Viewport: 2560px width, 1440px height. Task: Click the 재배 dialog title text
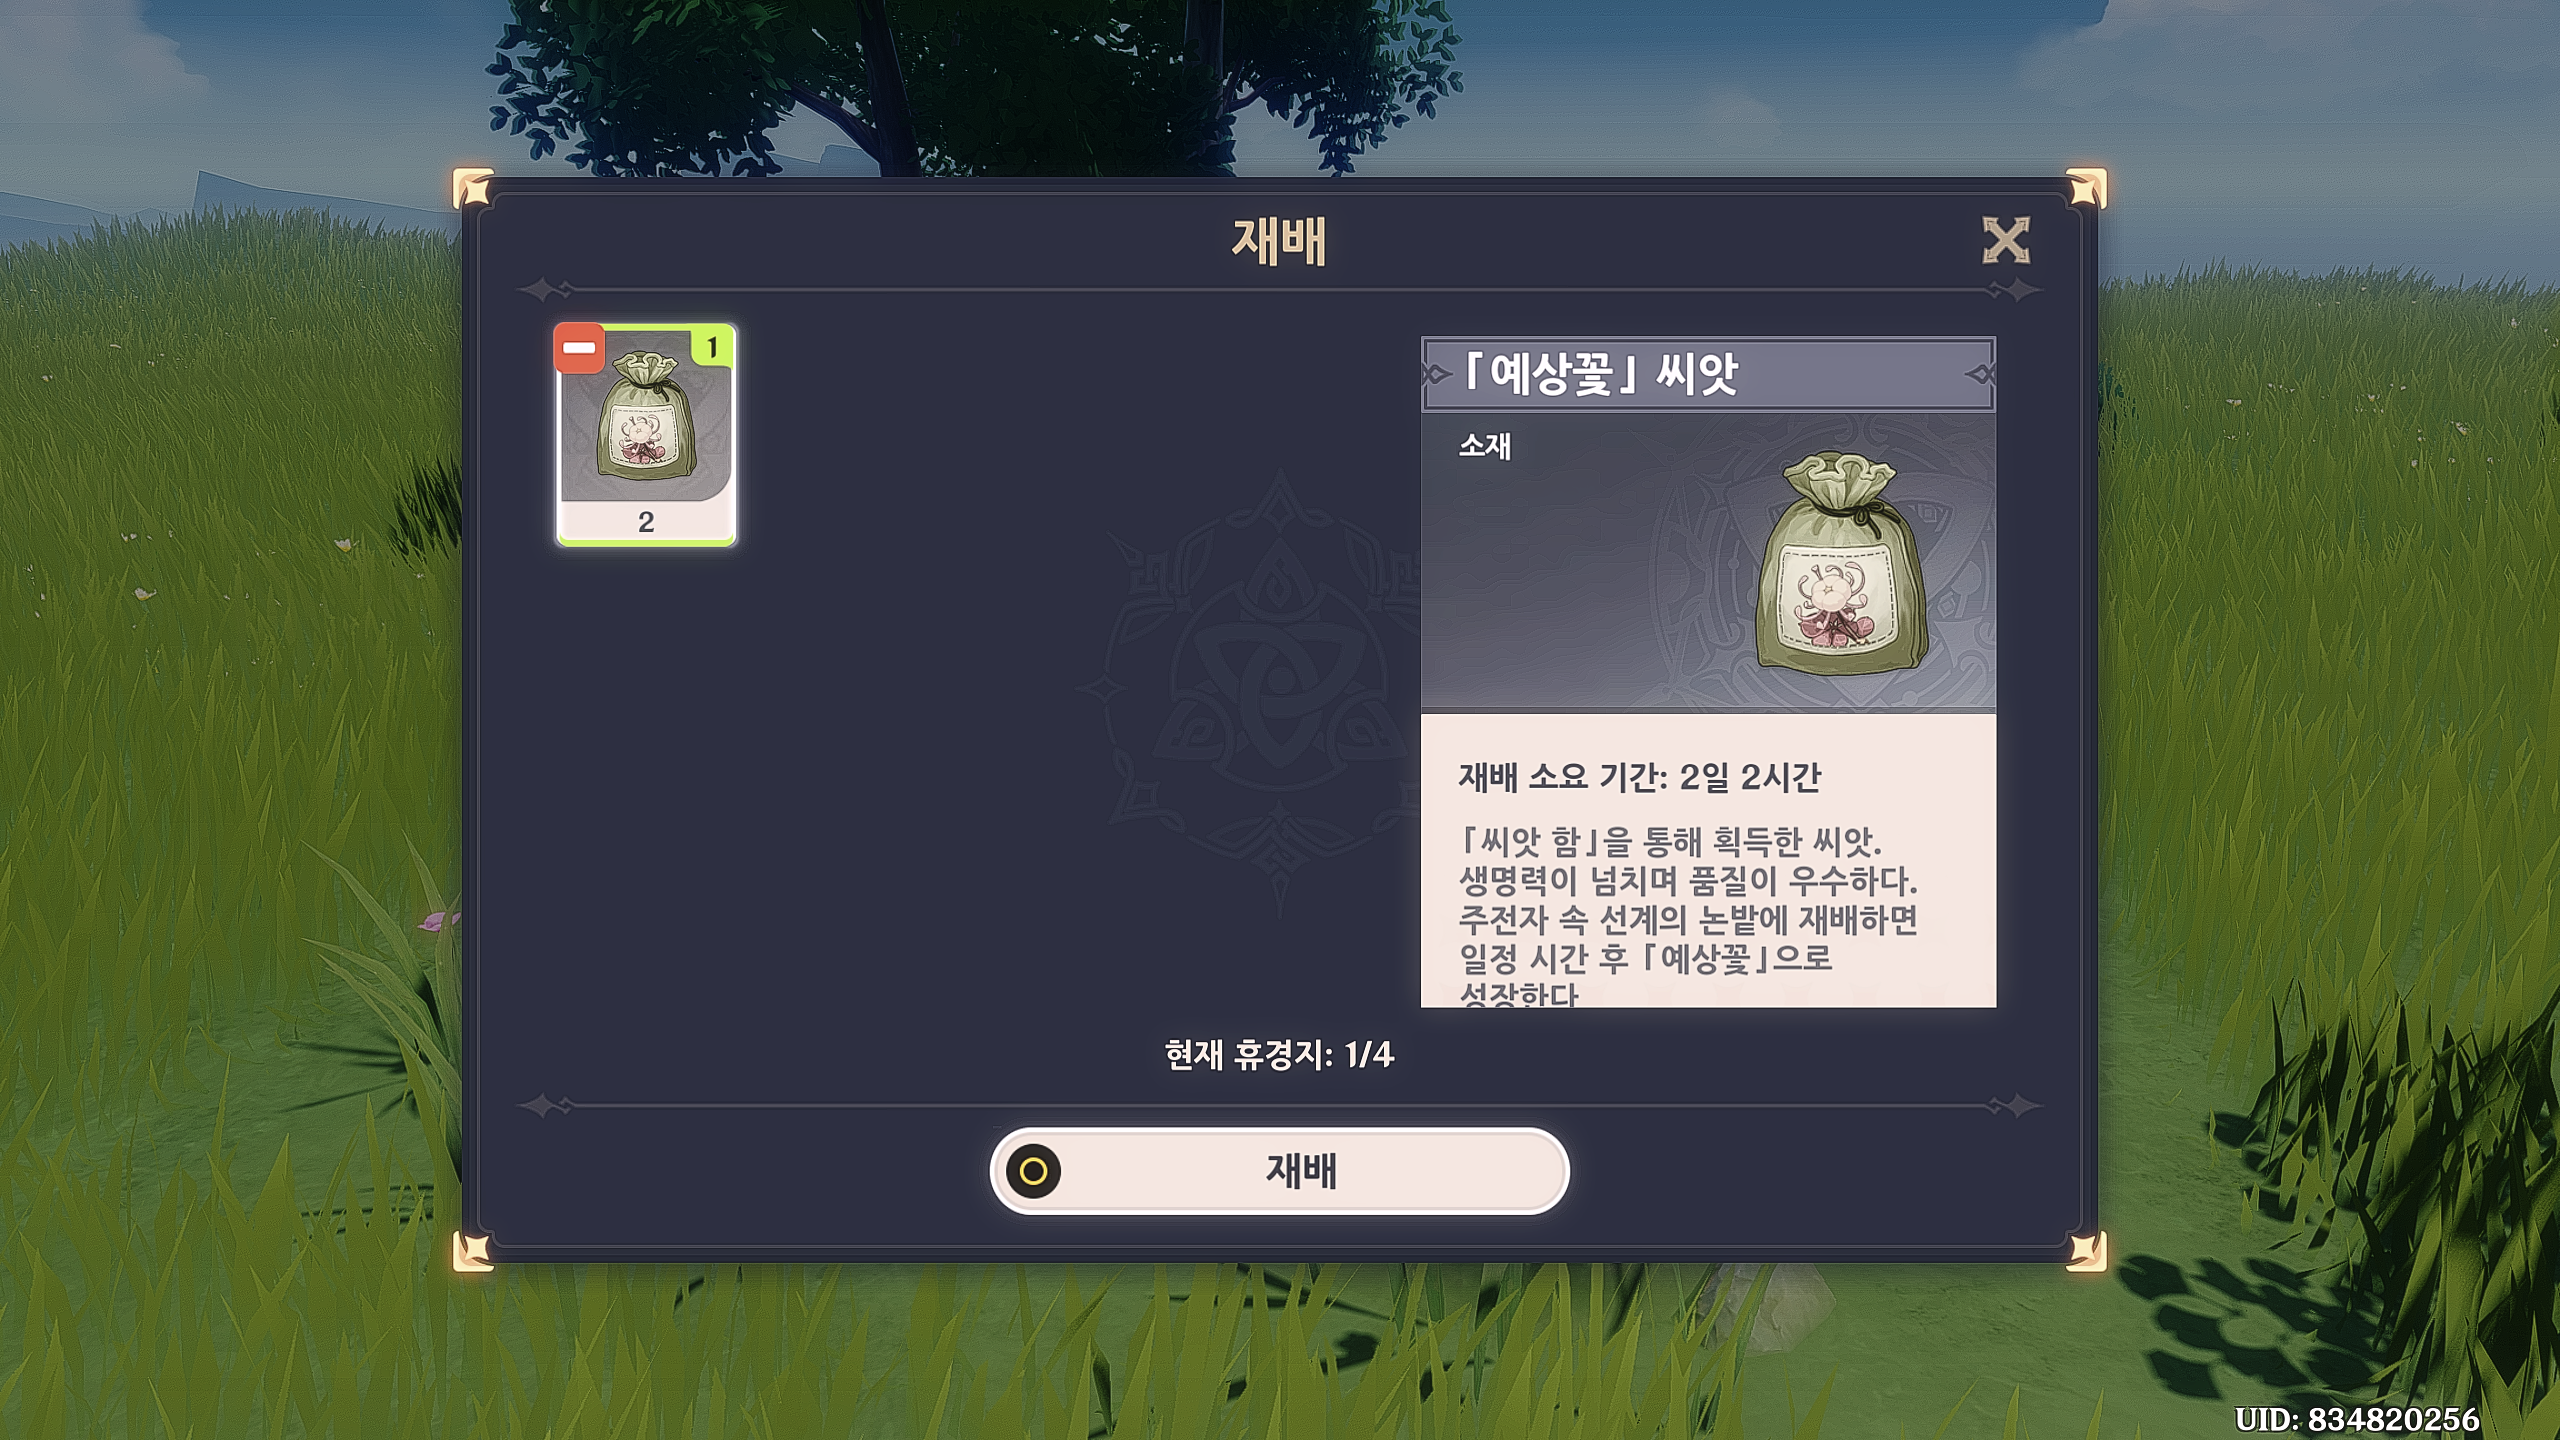pos(1279,242)
